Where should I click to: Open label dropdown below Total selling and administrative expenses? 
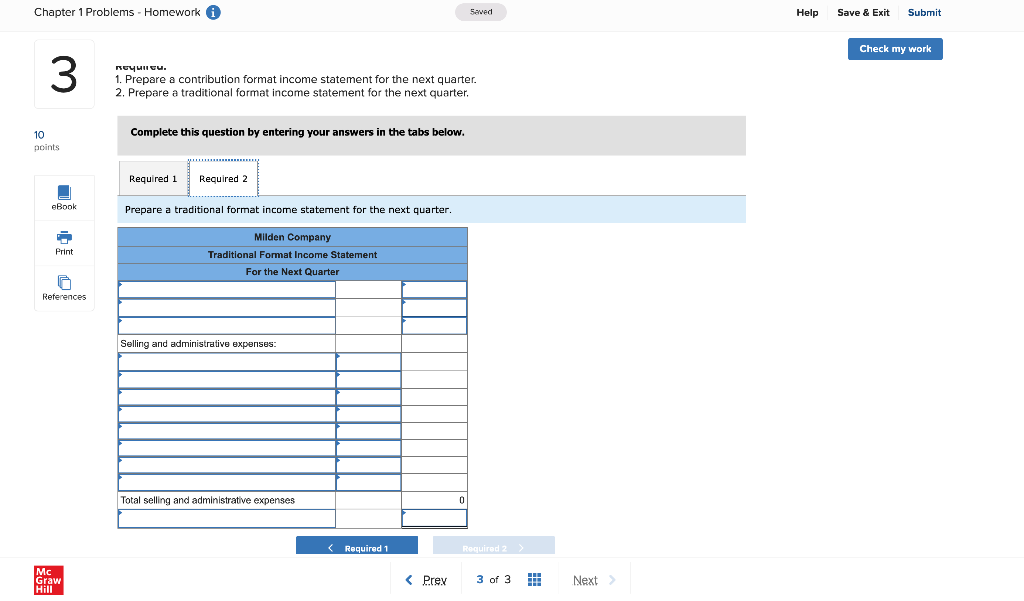pos(227,519)
